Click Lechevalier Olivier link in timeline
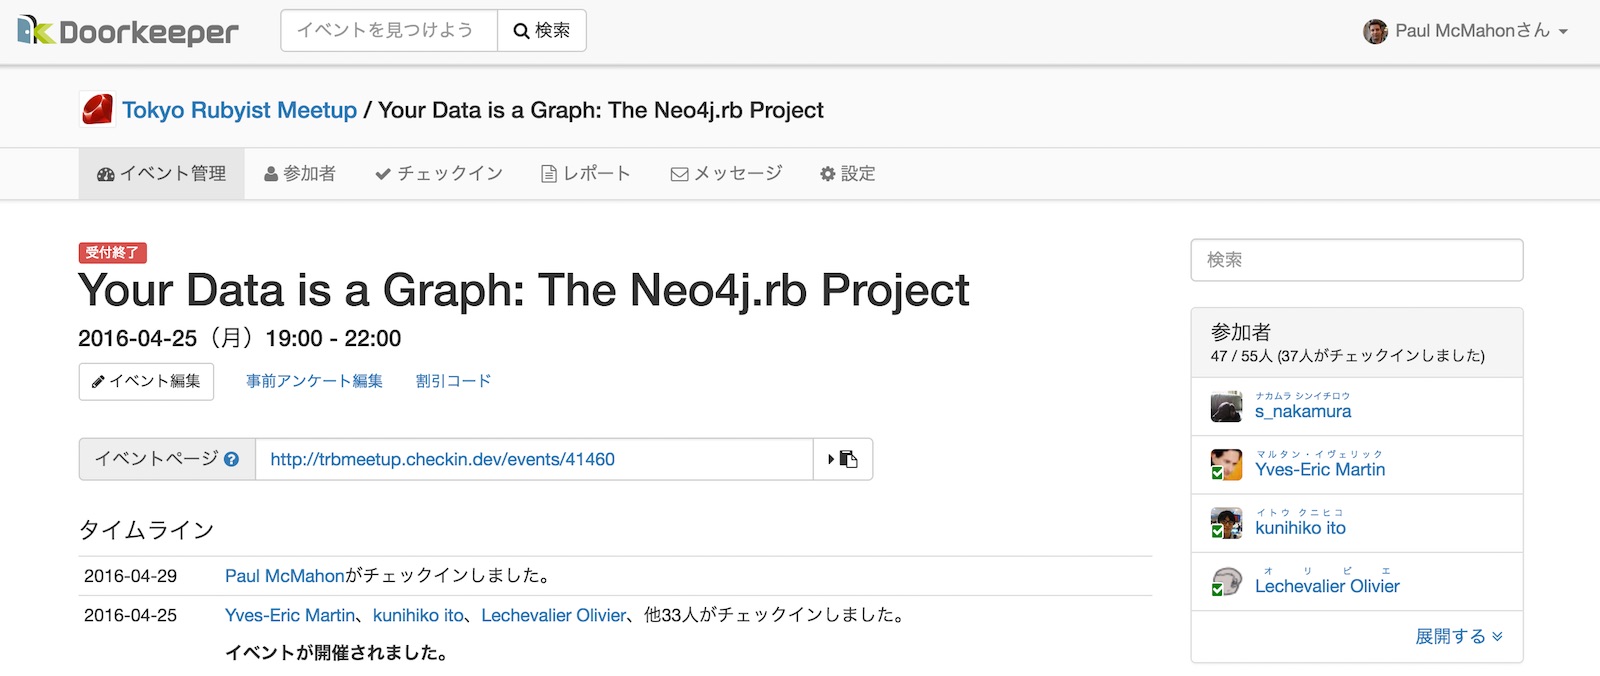 point(554,615)
